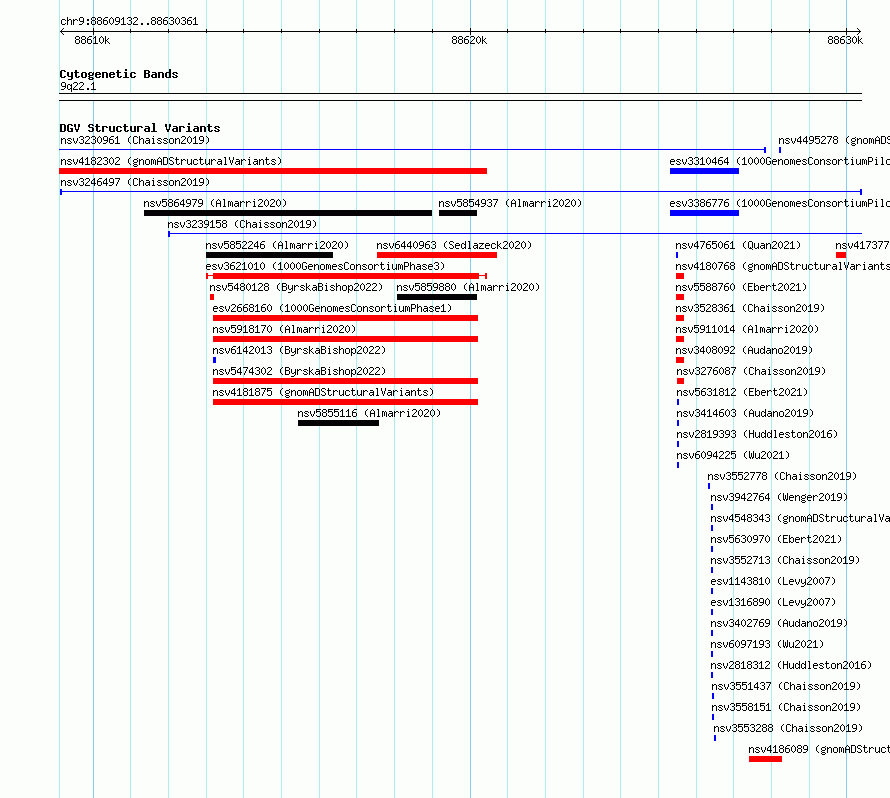This screenshot has width=890, height=798.
Task: Click the chr9:88609132..88630361 region text
Action: pyautogui.click(x=129, y=21)
